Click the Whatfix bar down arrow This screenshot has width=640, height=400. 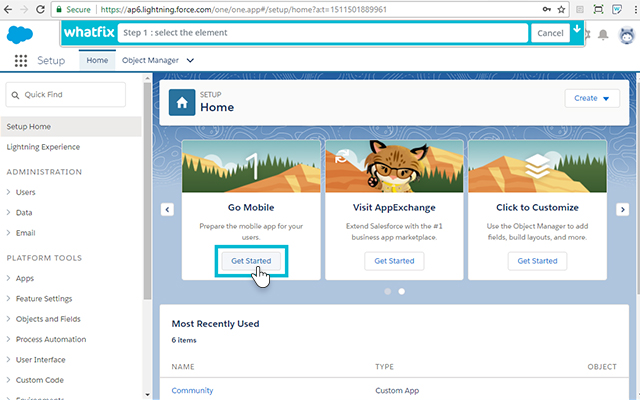[x=577, y=29]
